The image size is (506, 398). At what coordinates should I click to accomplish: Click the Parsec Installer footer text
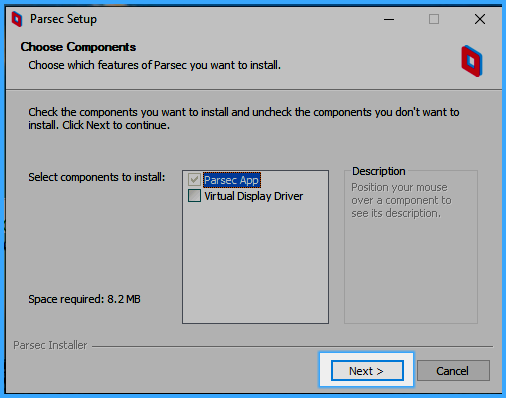point(50,345)
